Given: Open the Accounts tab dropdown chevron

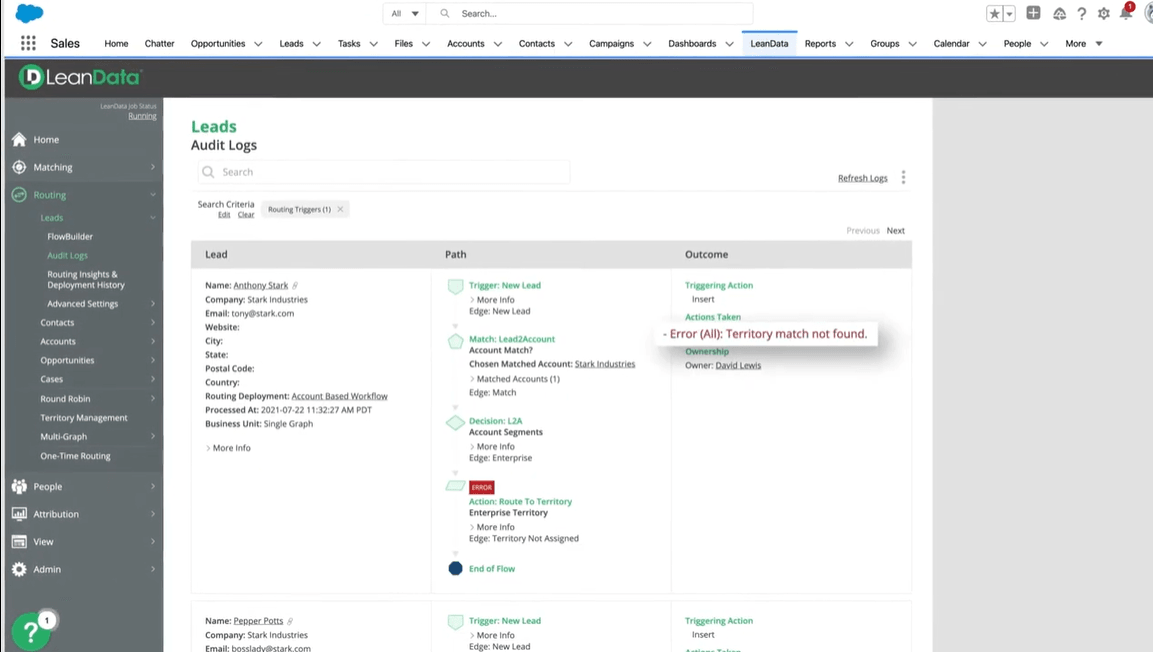Looking at the screenshot, I should pos(498,44).
